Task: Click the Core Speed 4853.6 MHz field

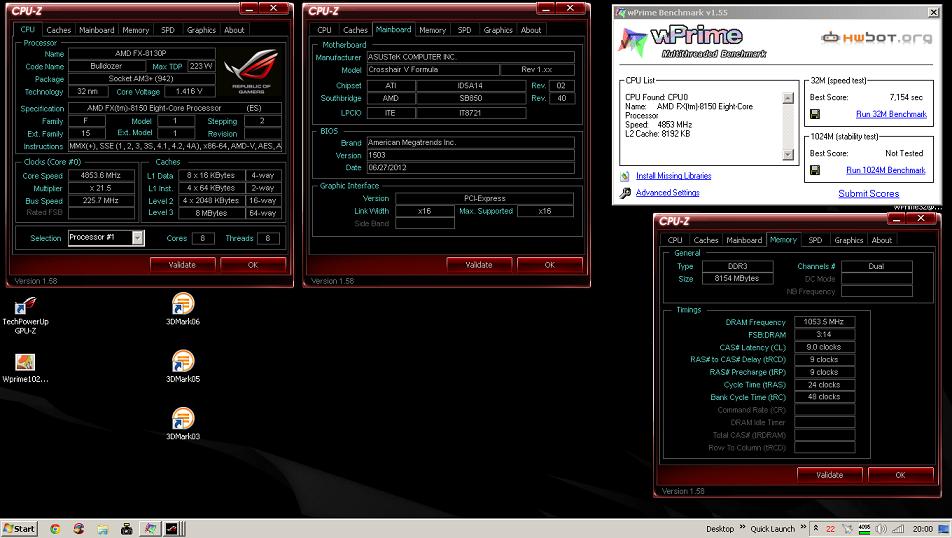Action: tap(101, 175)
